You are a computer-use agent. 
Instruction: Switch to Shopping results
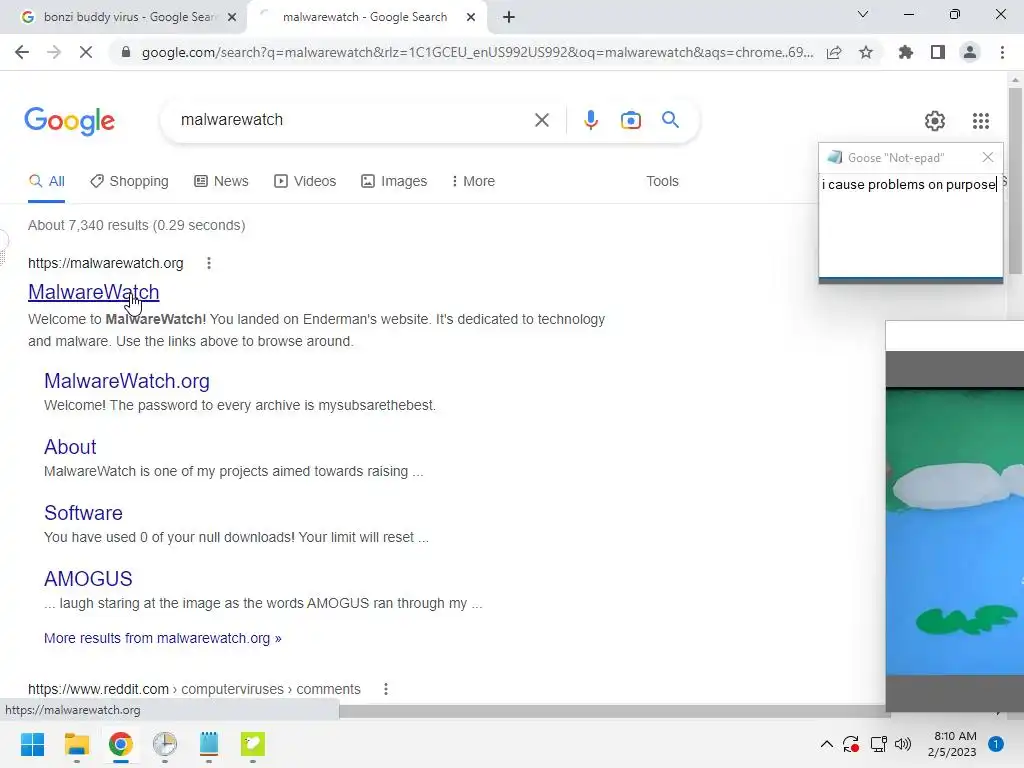pyautogui.click(x=129, y=182)
